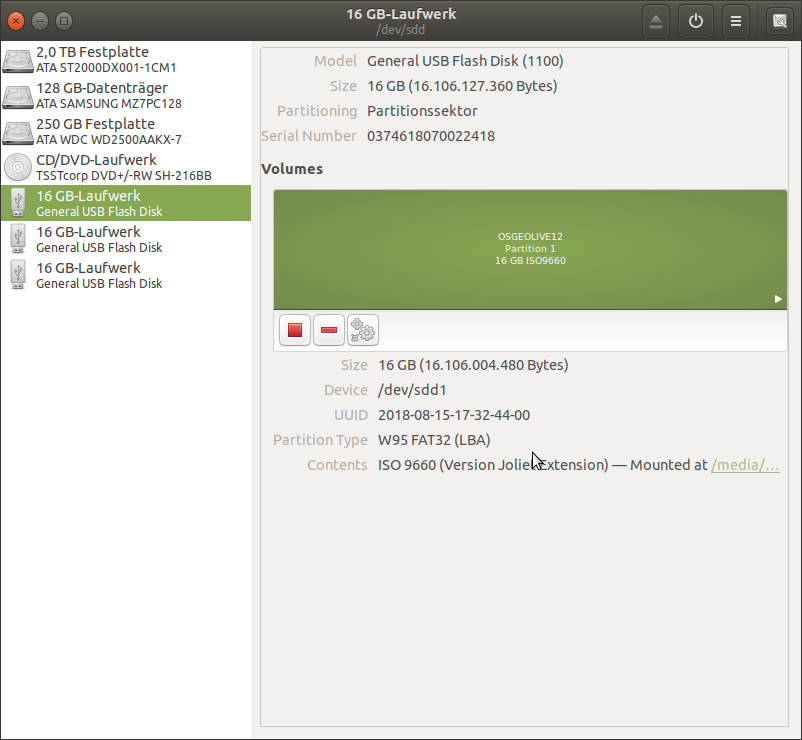Select the middle of the three 16 GB-Laufwerk entries
The width and height of the screenshot is (802, 740).
click(126, 239)
